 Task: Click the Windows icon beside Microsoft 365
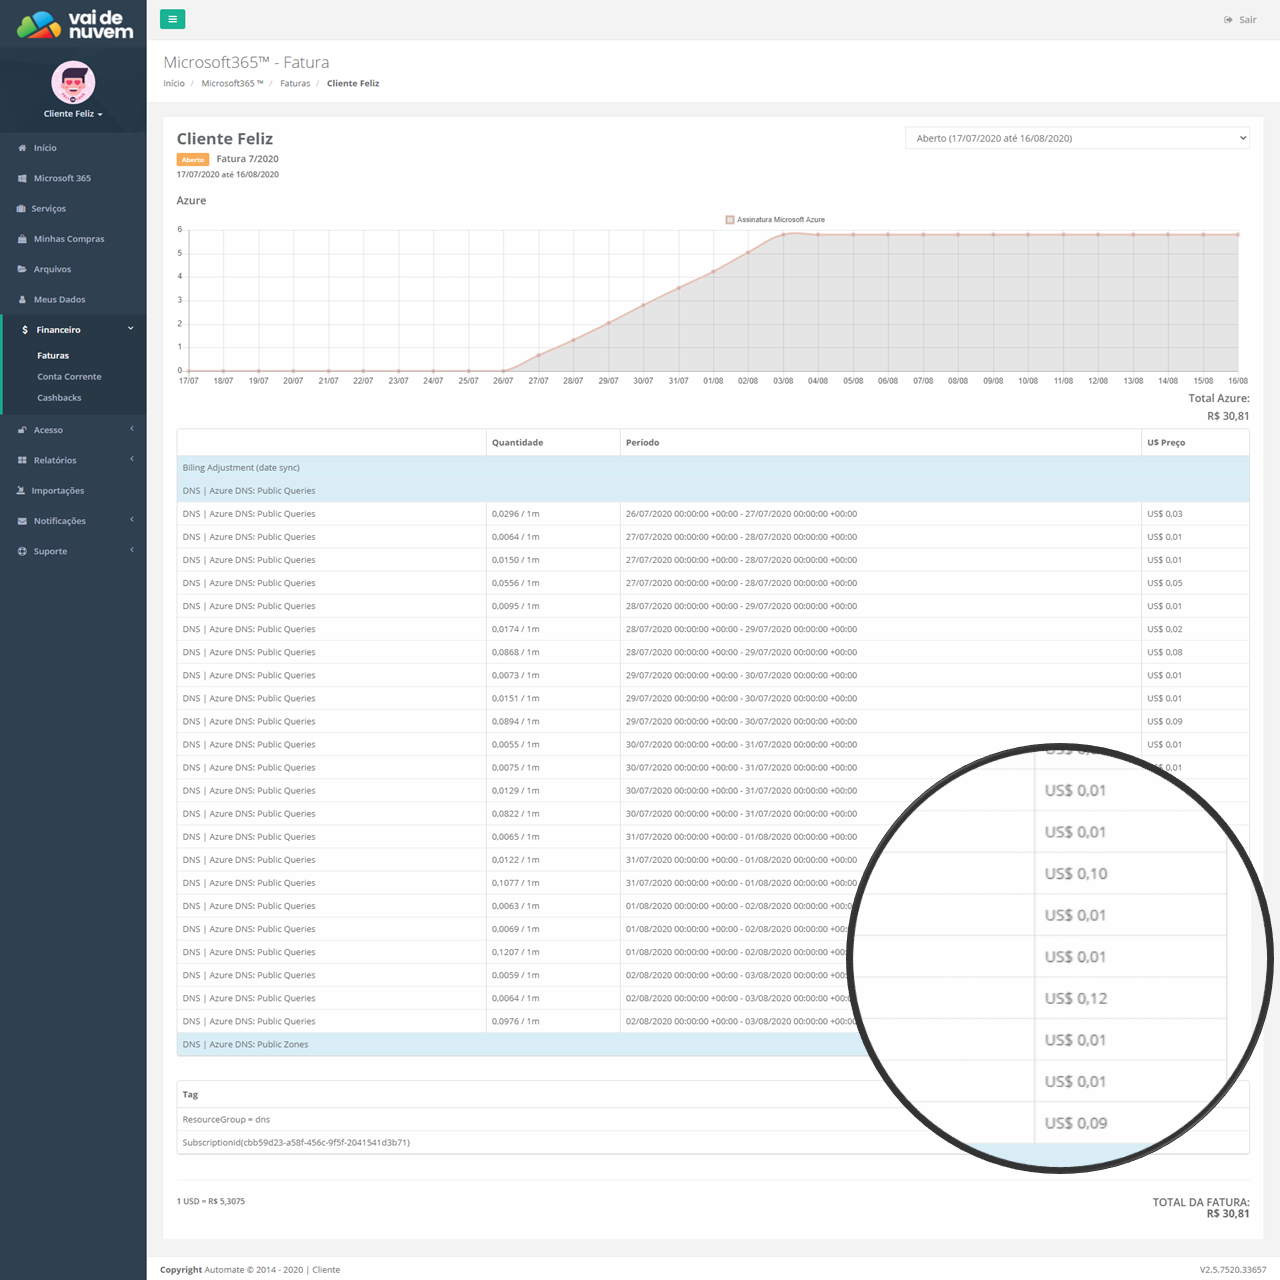pyautogui.click(x=22, y=178)
